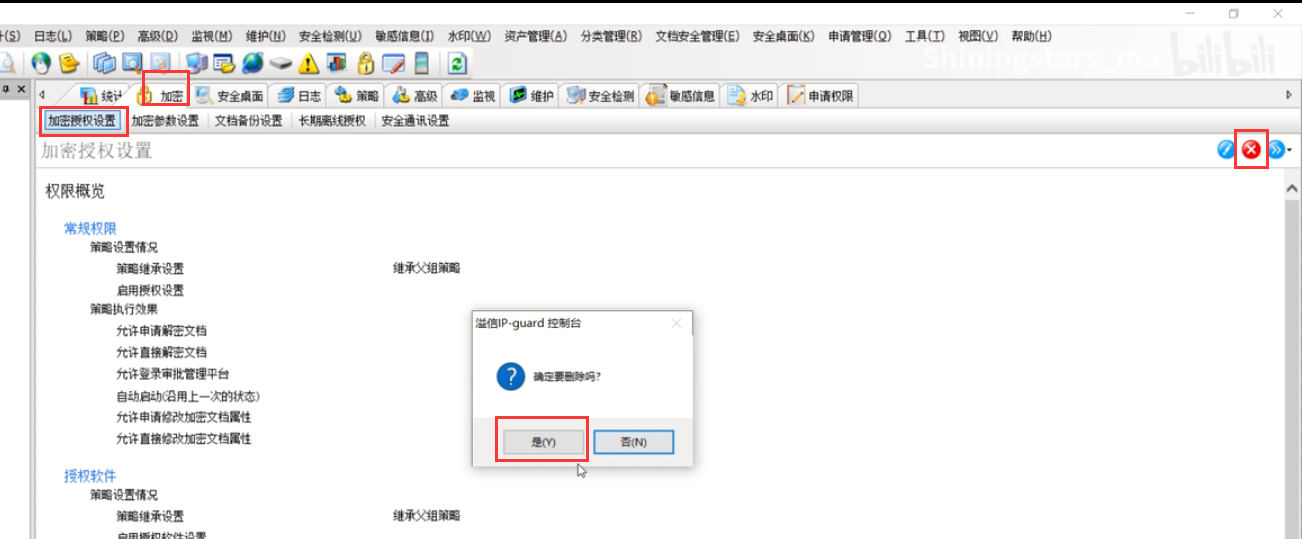Click the bar chart toolbar icon

click(337, 63)
